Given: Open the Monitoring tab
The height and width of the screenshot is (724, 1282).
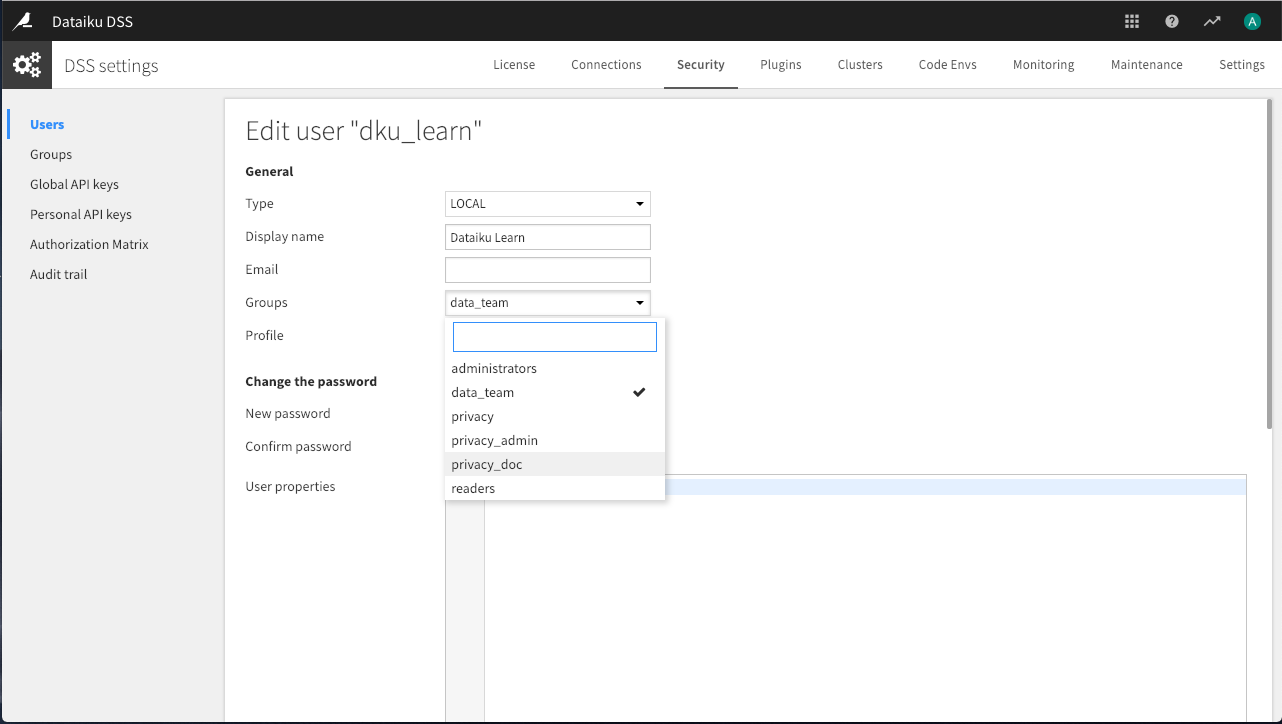Looking at the screenshot, I should click(x=1043, y=65).
